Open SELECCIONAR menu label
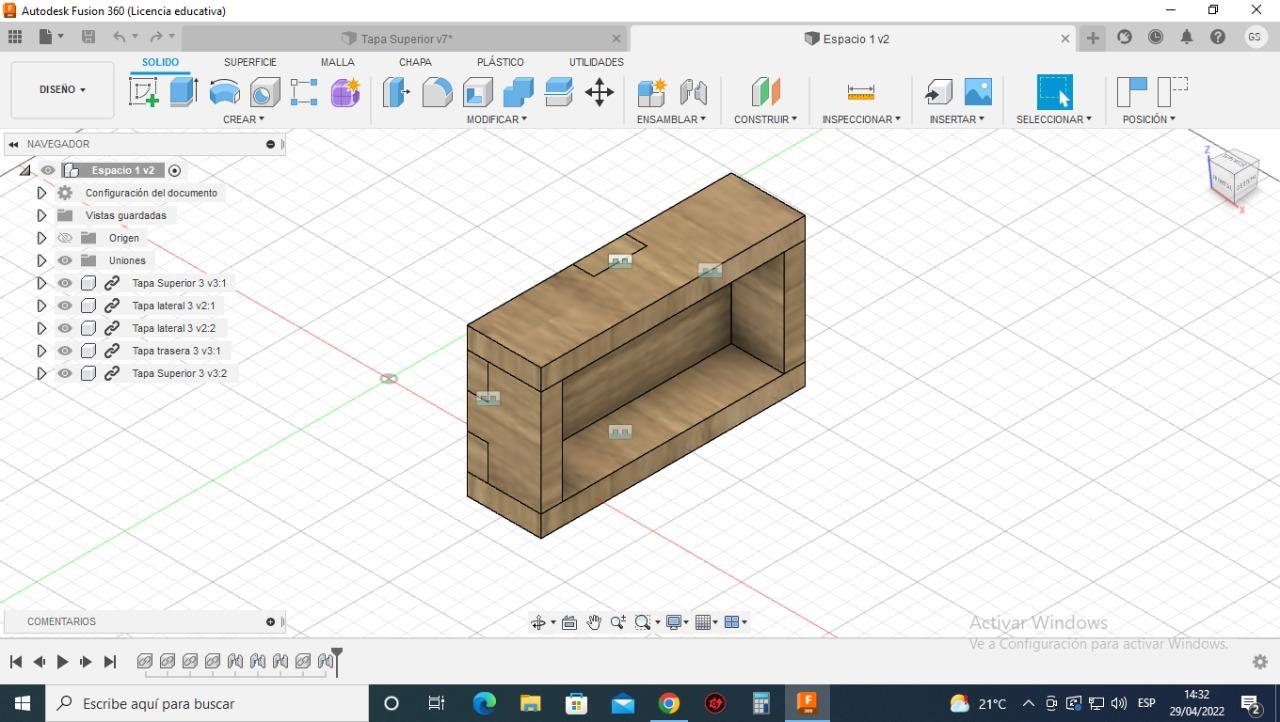 tap(1054, 119)
